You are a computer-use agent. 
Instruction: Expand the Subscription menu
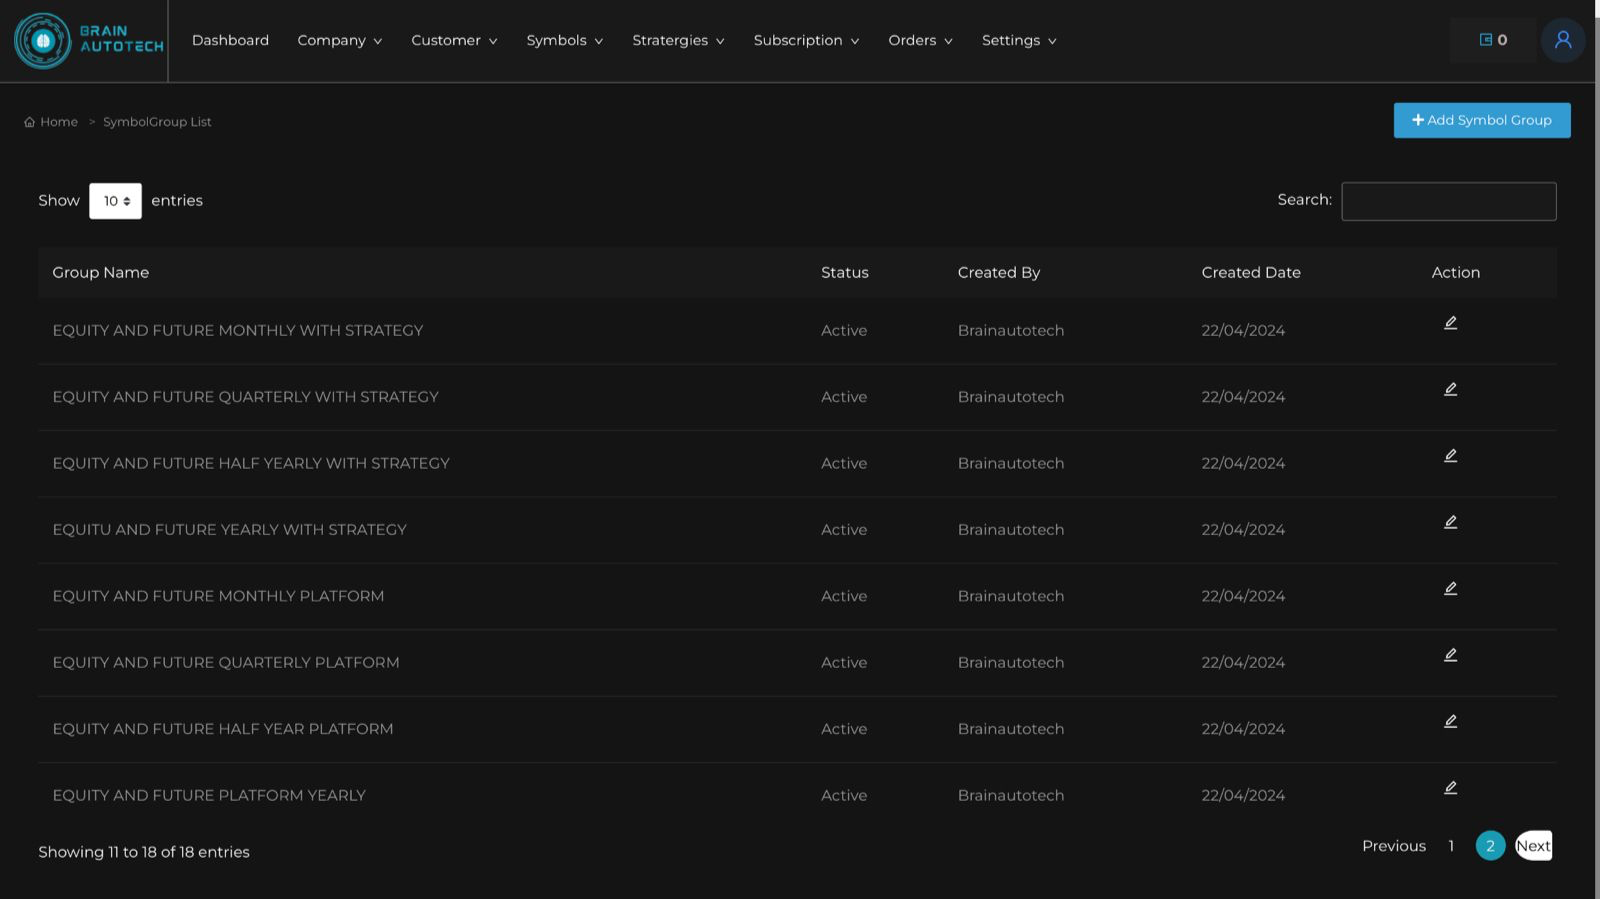coord(806,41)
